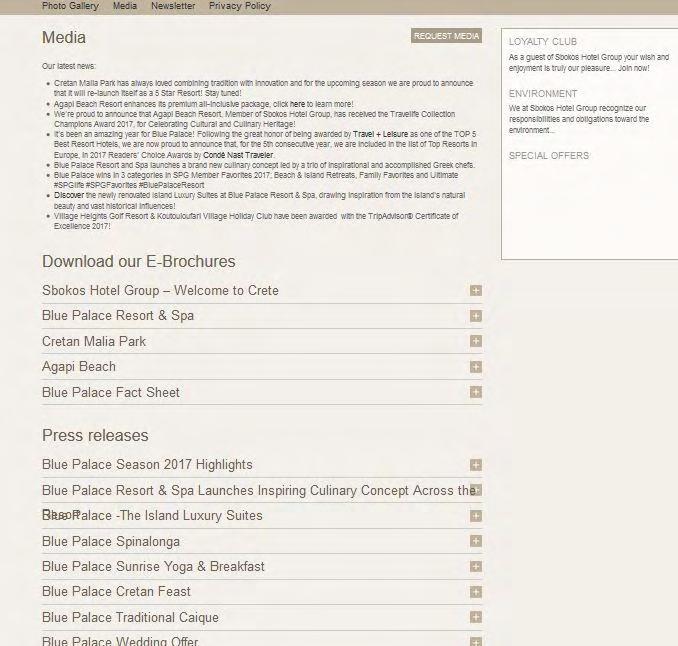This screenshot has width=678, height=646.
Task: Open Blue Palace Cretan Feast press release
Action: (262, 592)
